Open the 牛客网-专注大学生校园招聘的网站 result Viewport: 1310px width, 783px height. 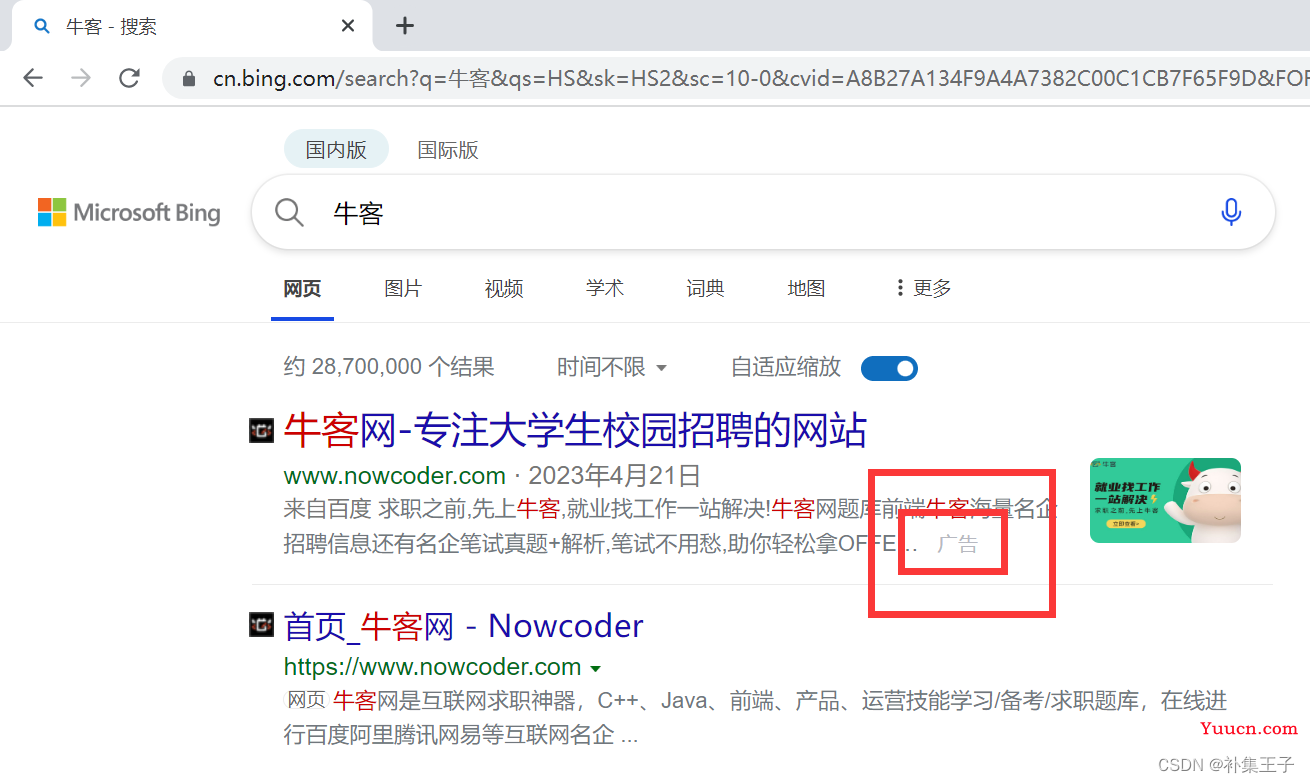(575, 430)
